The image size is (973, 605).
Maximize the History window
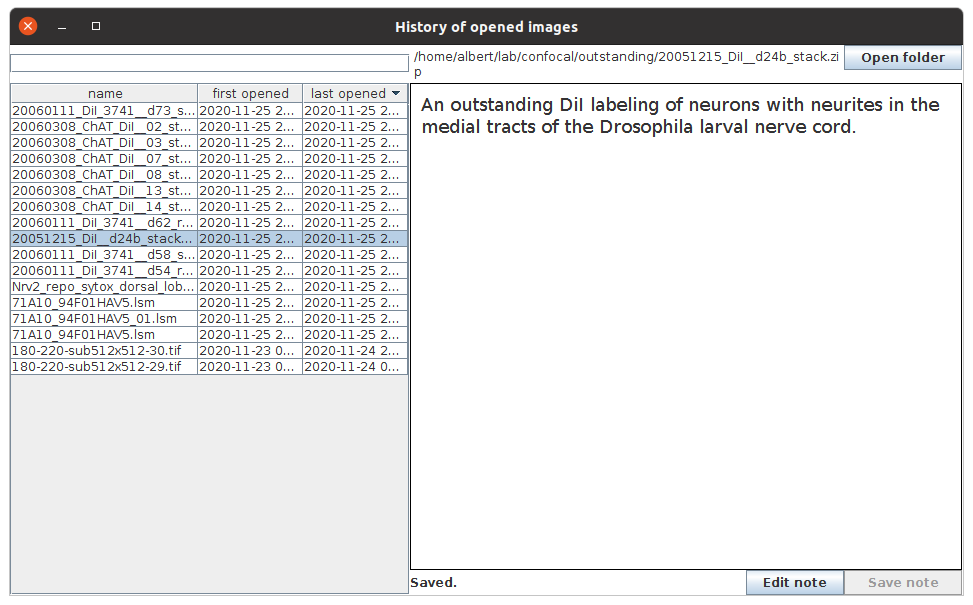click(x=96, y=27)
